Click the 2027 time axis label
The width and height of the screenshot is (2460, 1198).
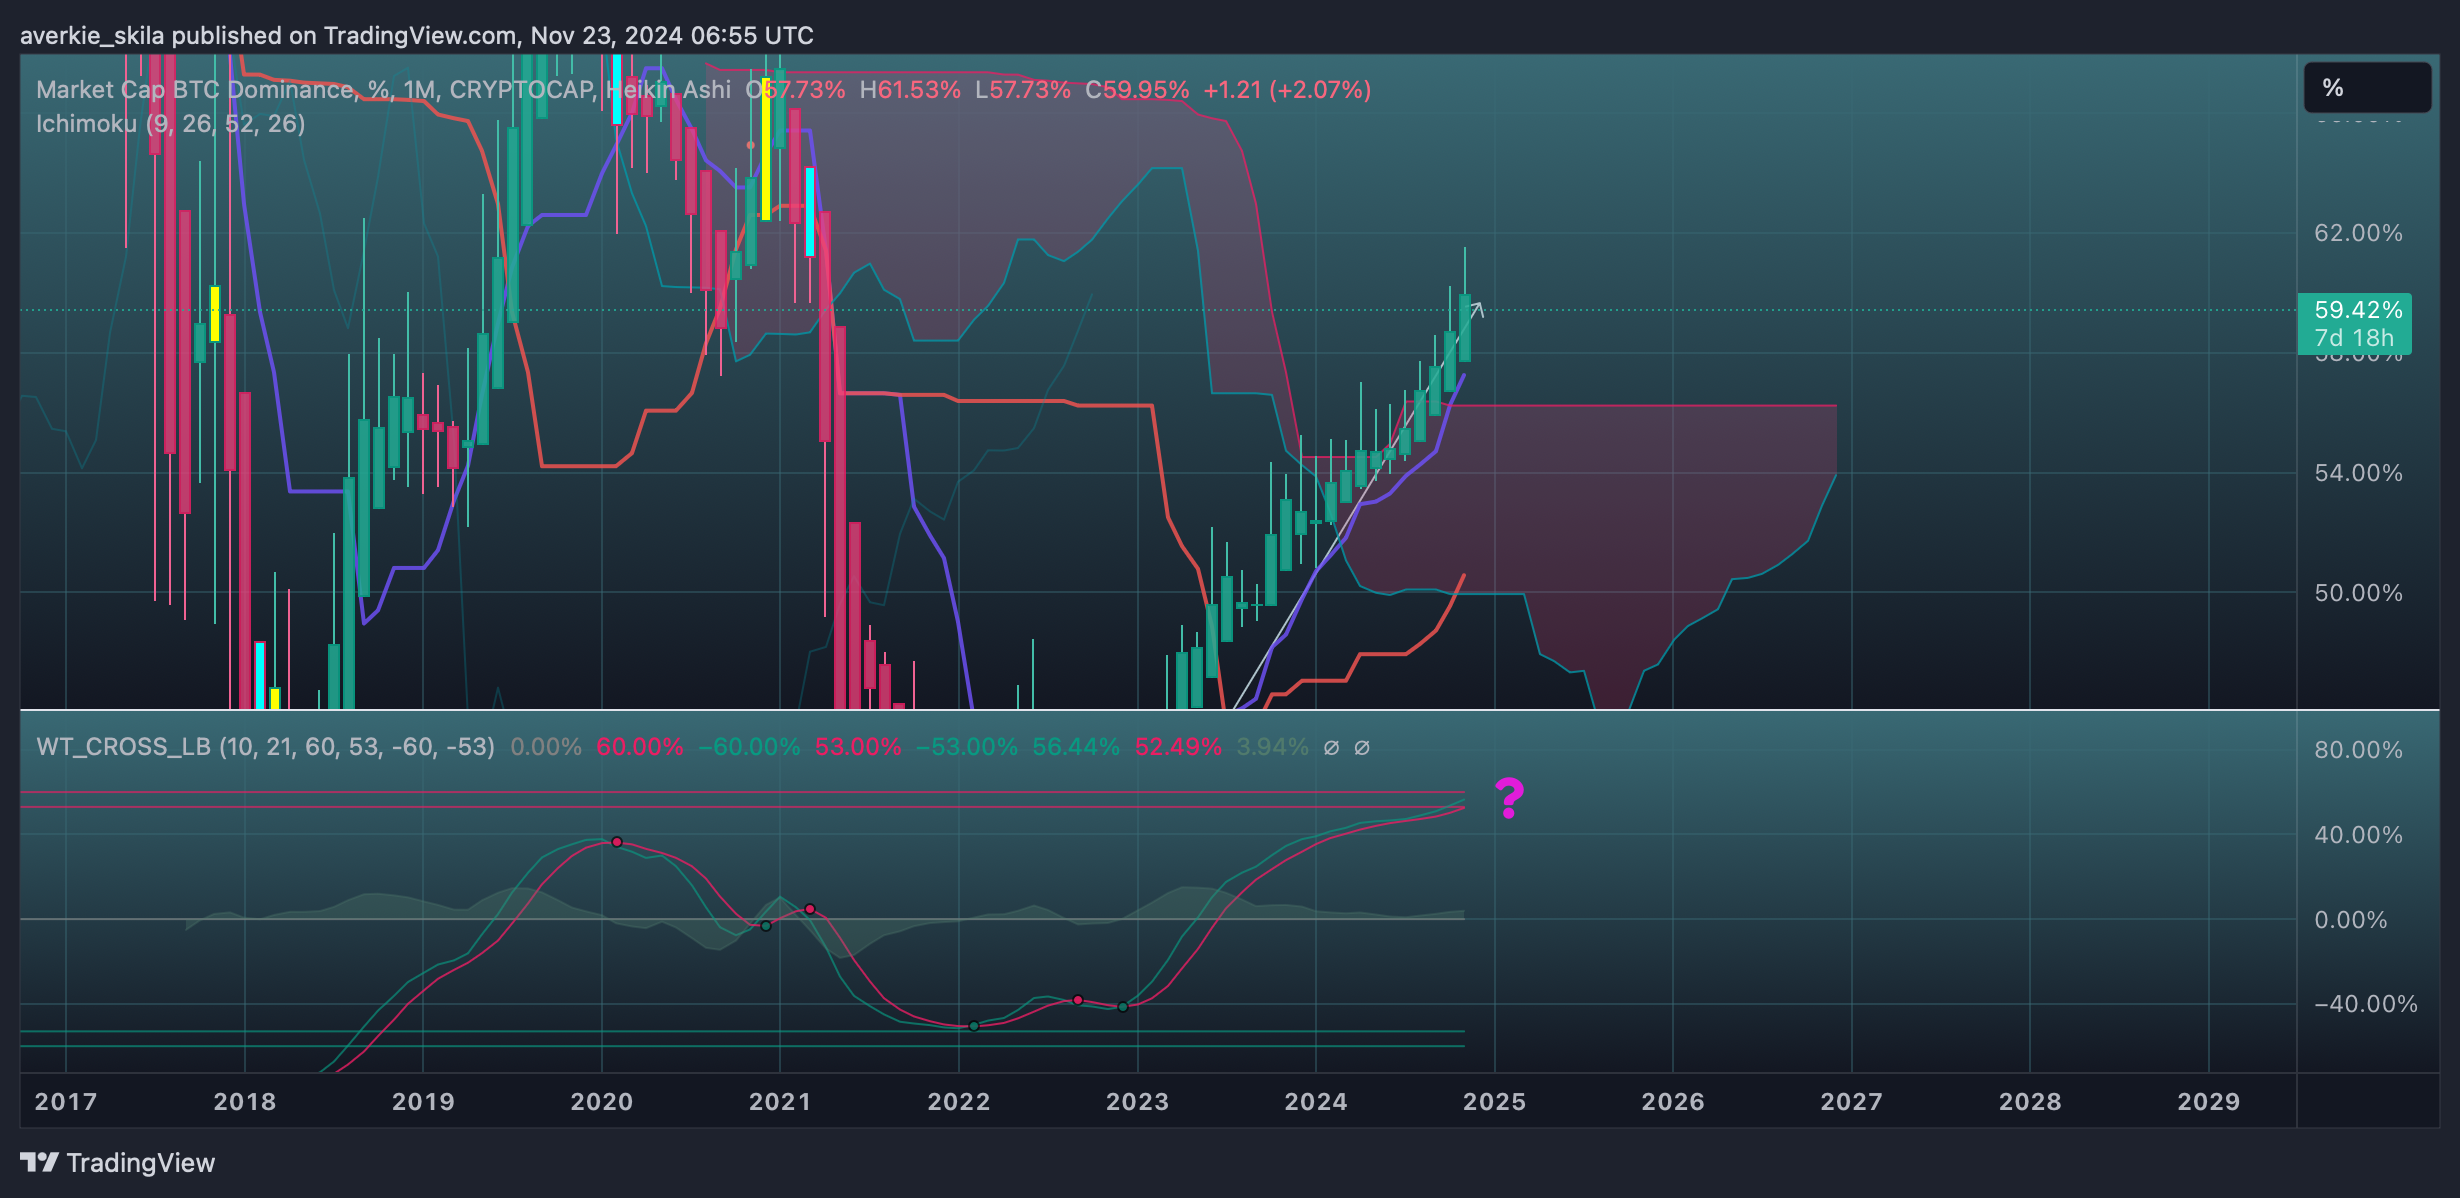1851,1102
